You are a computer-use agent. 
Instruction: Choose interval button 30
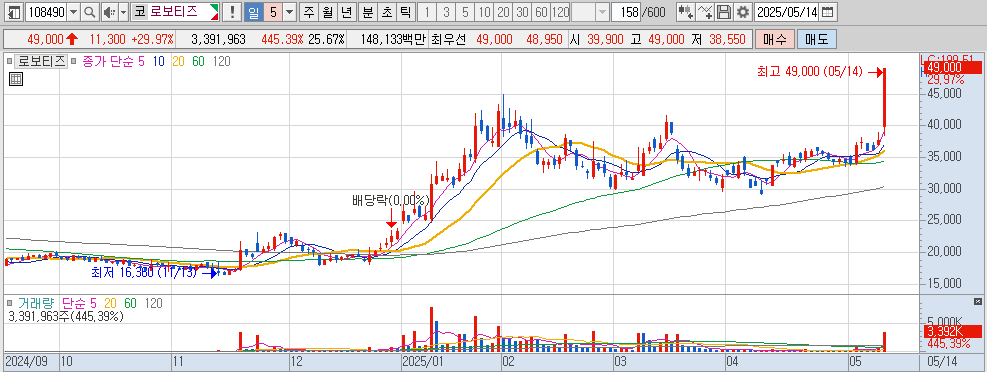[522, 11]
